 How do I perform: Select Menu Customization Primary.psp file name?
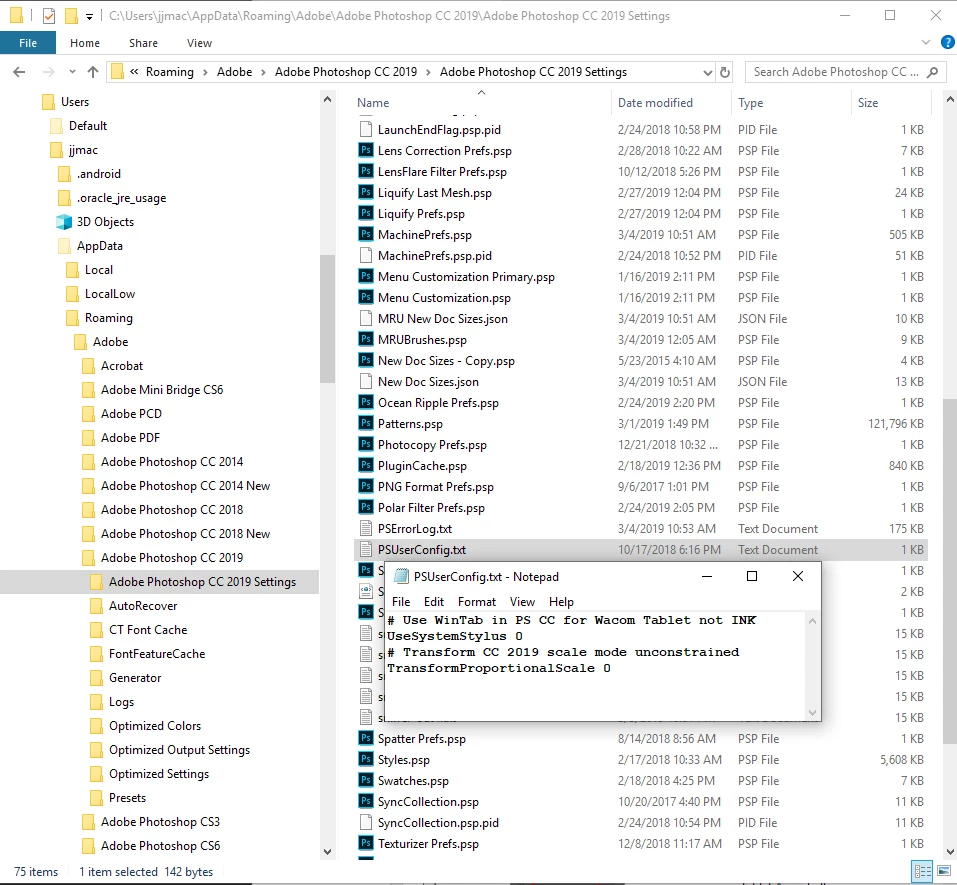pyautogui.click(x=466, y=276)
